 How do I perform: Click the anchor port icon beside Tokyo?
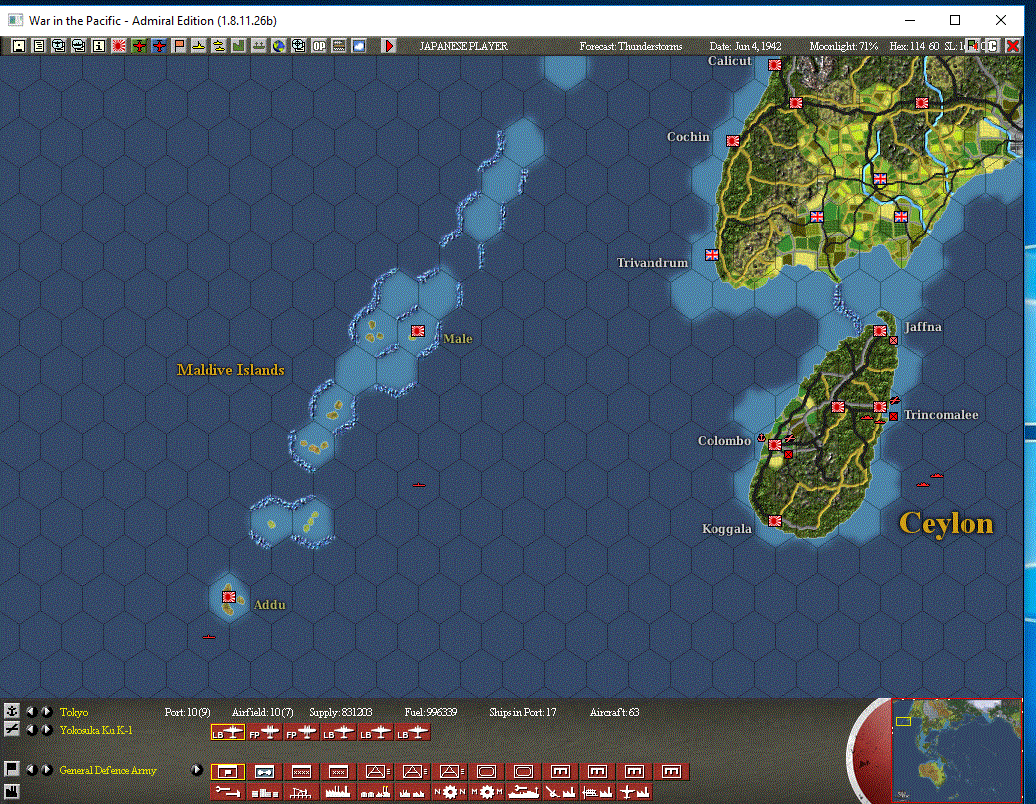[11, 711]
